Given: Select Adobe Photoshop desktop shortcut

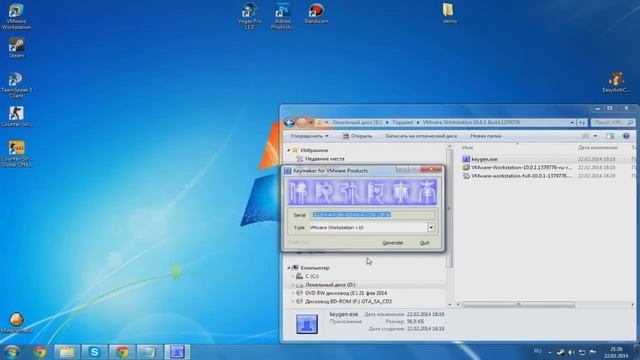Looking at the screenshot, I should tap(282, 16).
